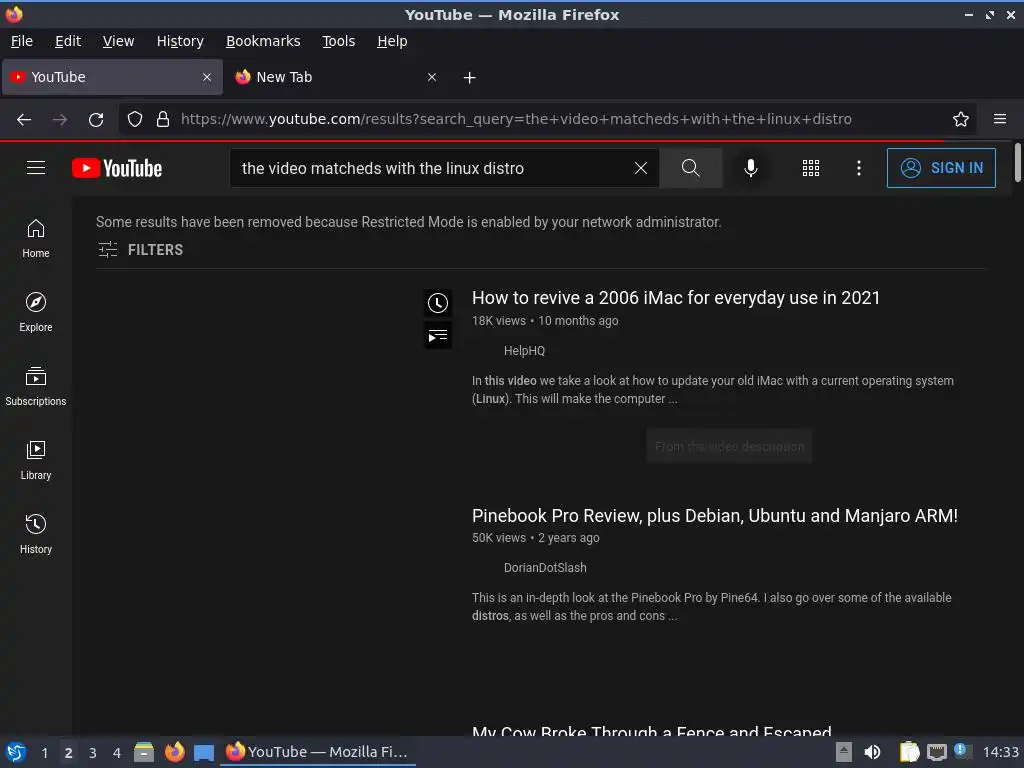Open the History menu in menu bar
This screenshot has height=768, width=1024.
tap(180, 41)
